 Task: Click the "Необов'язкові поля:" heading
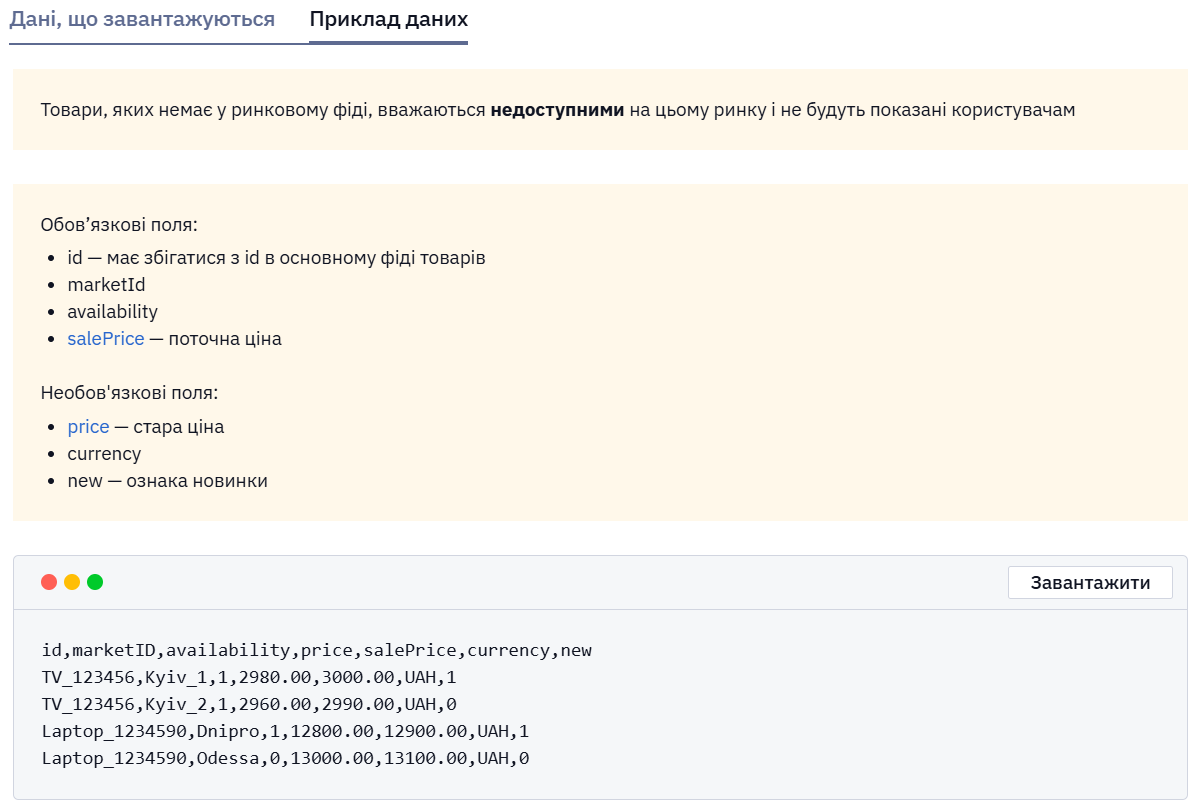[x=129, y=393]
